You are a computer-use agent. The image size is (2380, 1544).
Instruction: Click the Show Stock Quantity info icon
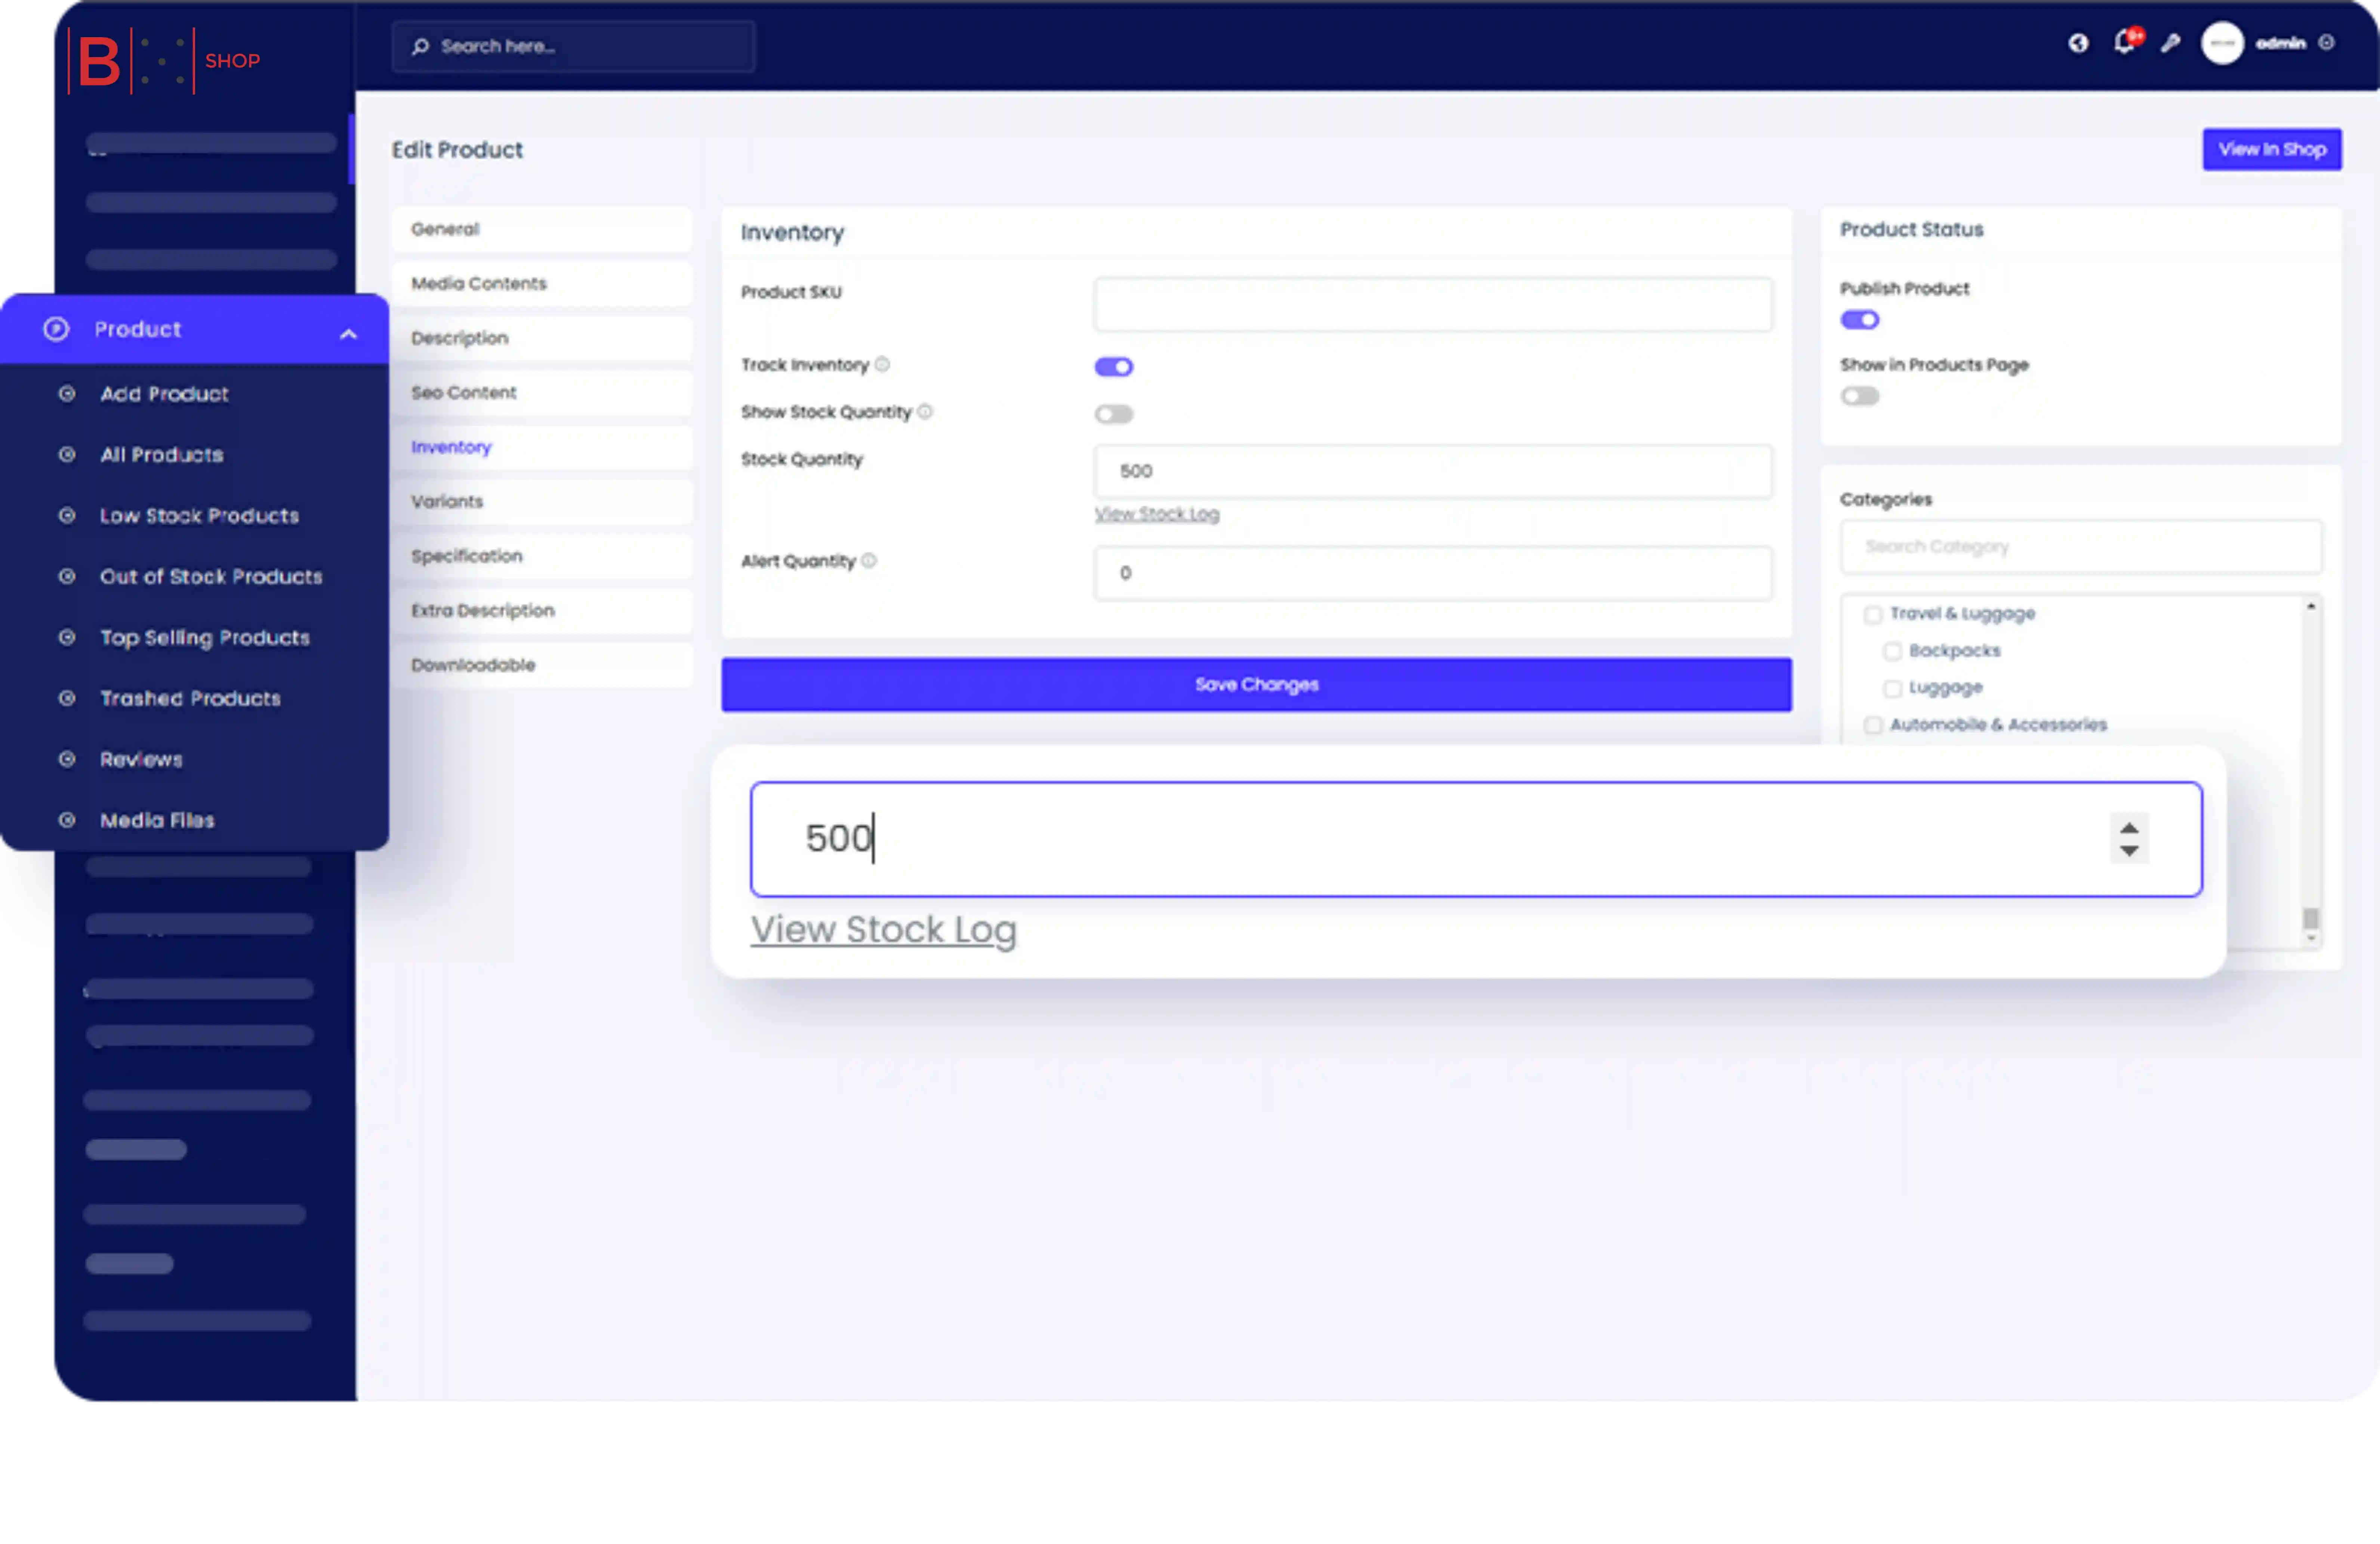click(x=925, y=412)
